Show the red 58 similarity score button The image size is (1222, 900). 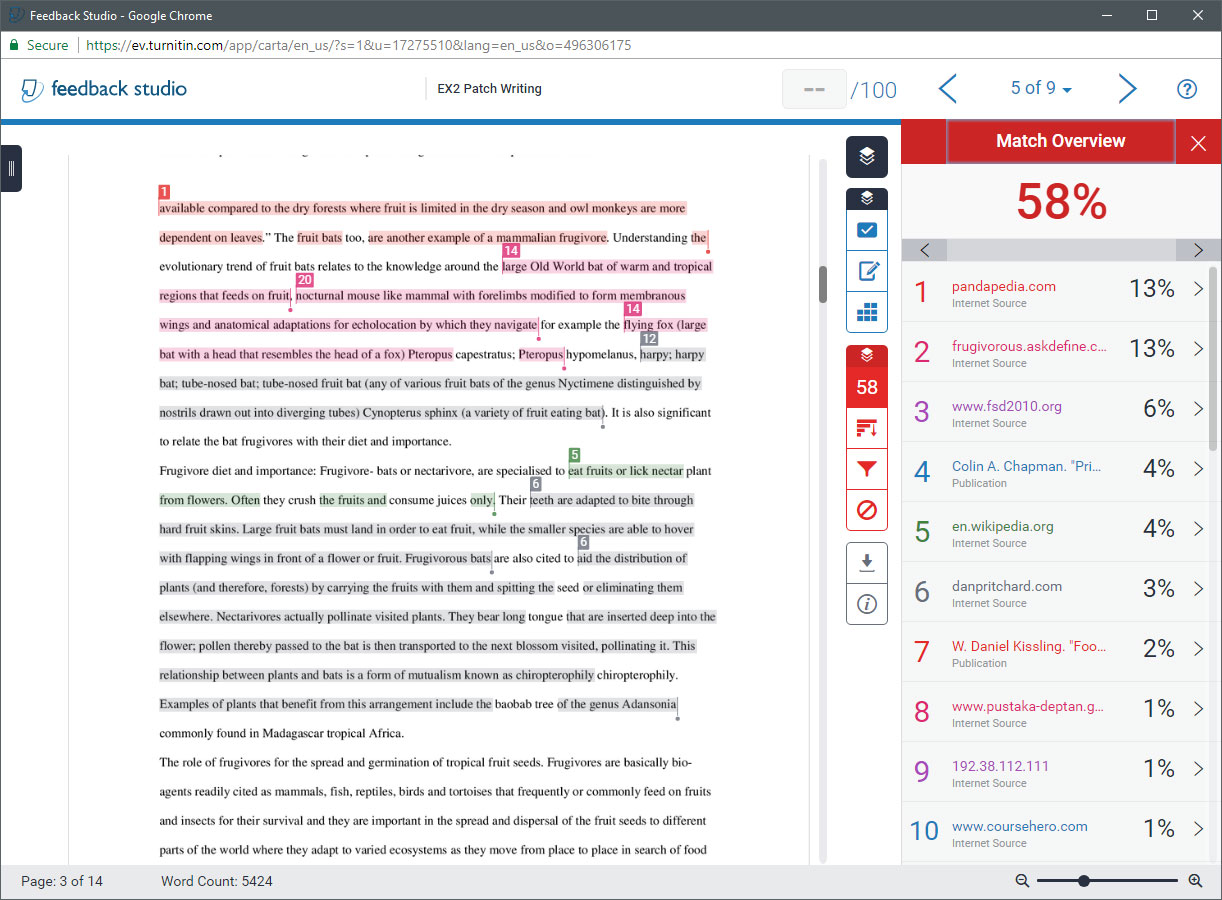(x=867, y=387)
